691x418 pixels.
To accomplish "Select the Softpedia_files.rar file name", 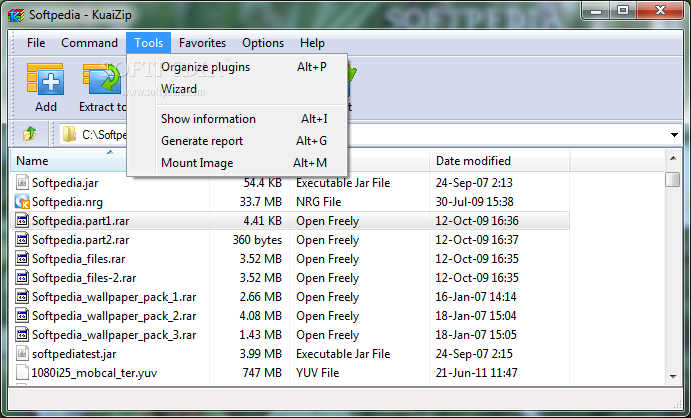I will pyautogui.click(x=78, y=259).
